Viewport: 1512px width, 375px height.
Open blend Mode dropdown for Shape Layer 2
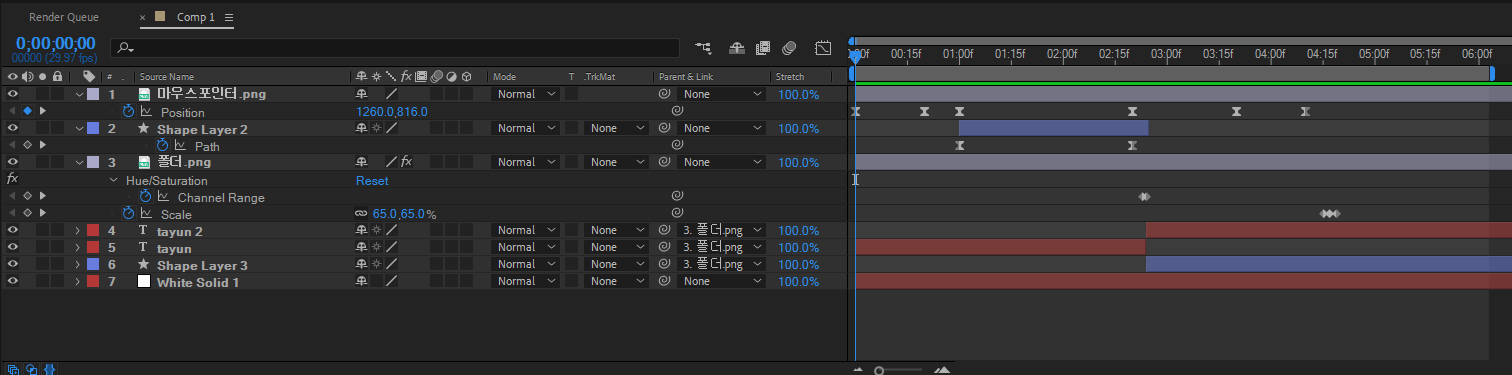pyautogui.click(x=525, y=128)
